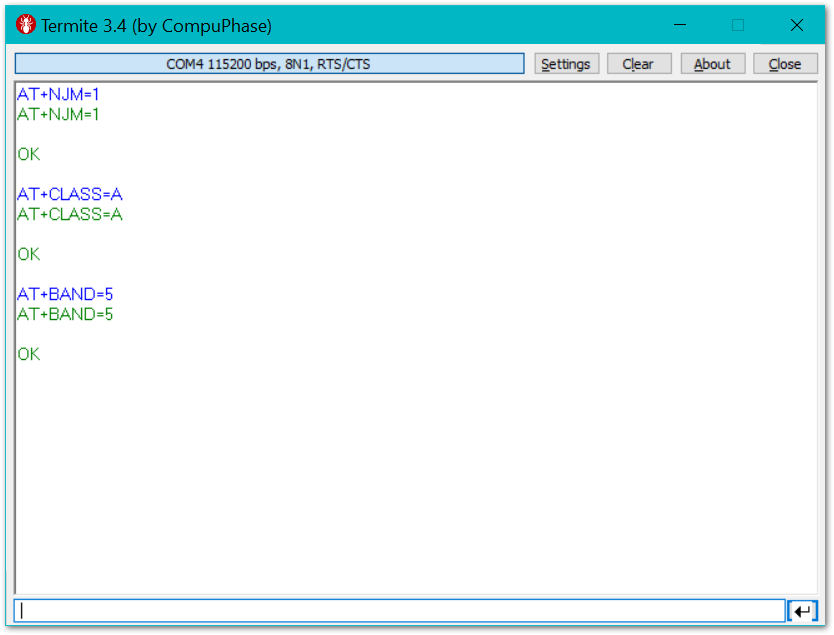Click the blue AT+NJM=1 sent line

[57, 95]
